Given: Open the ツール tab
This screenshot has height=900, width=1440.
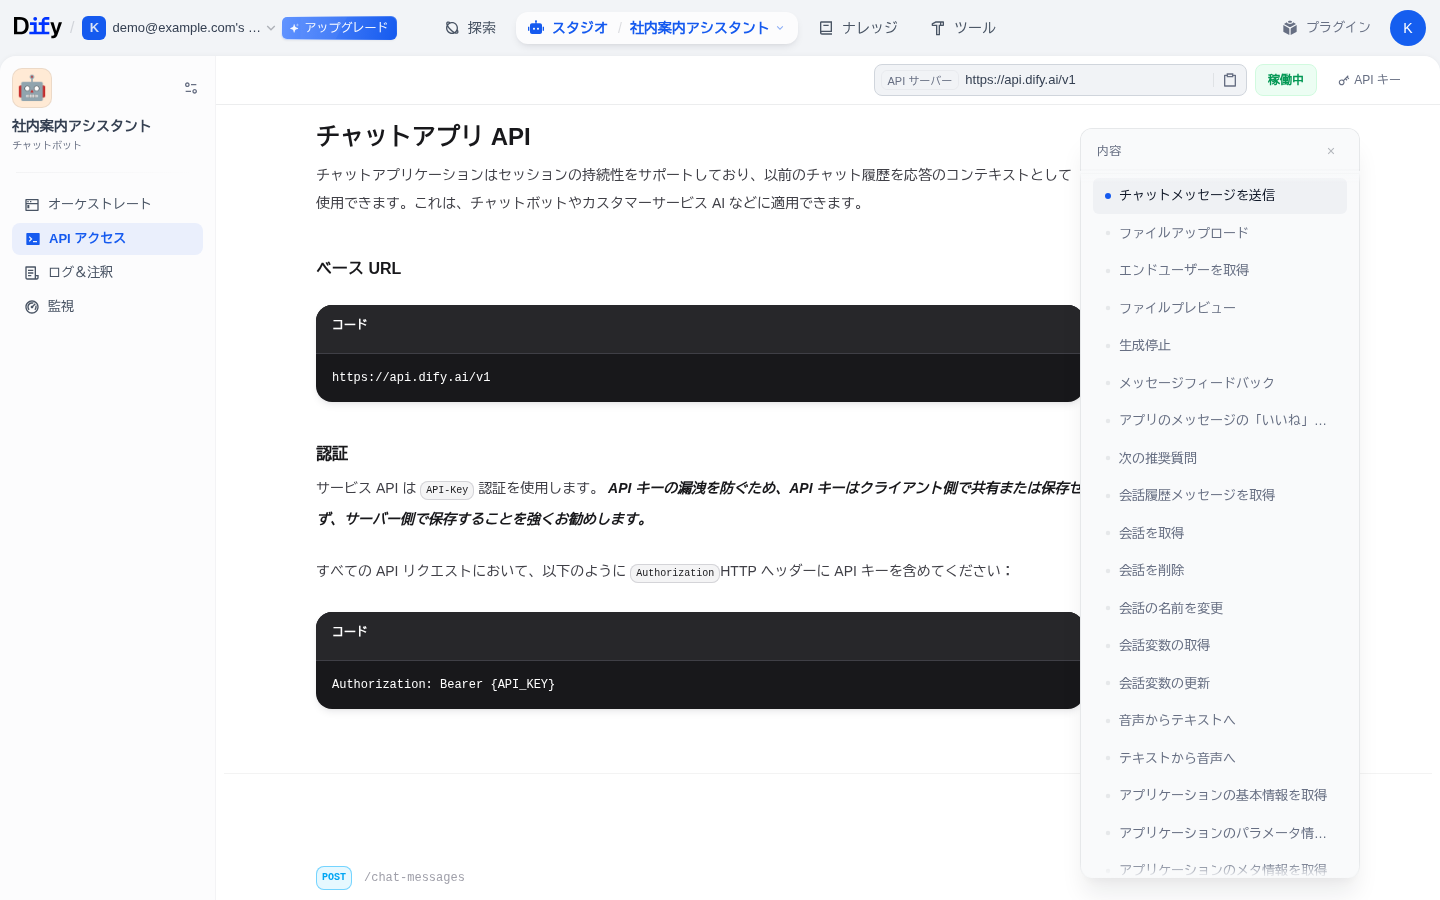Looking at the screenshot, I should tap(963, 28).
